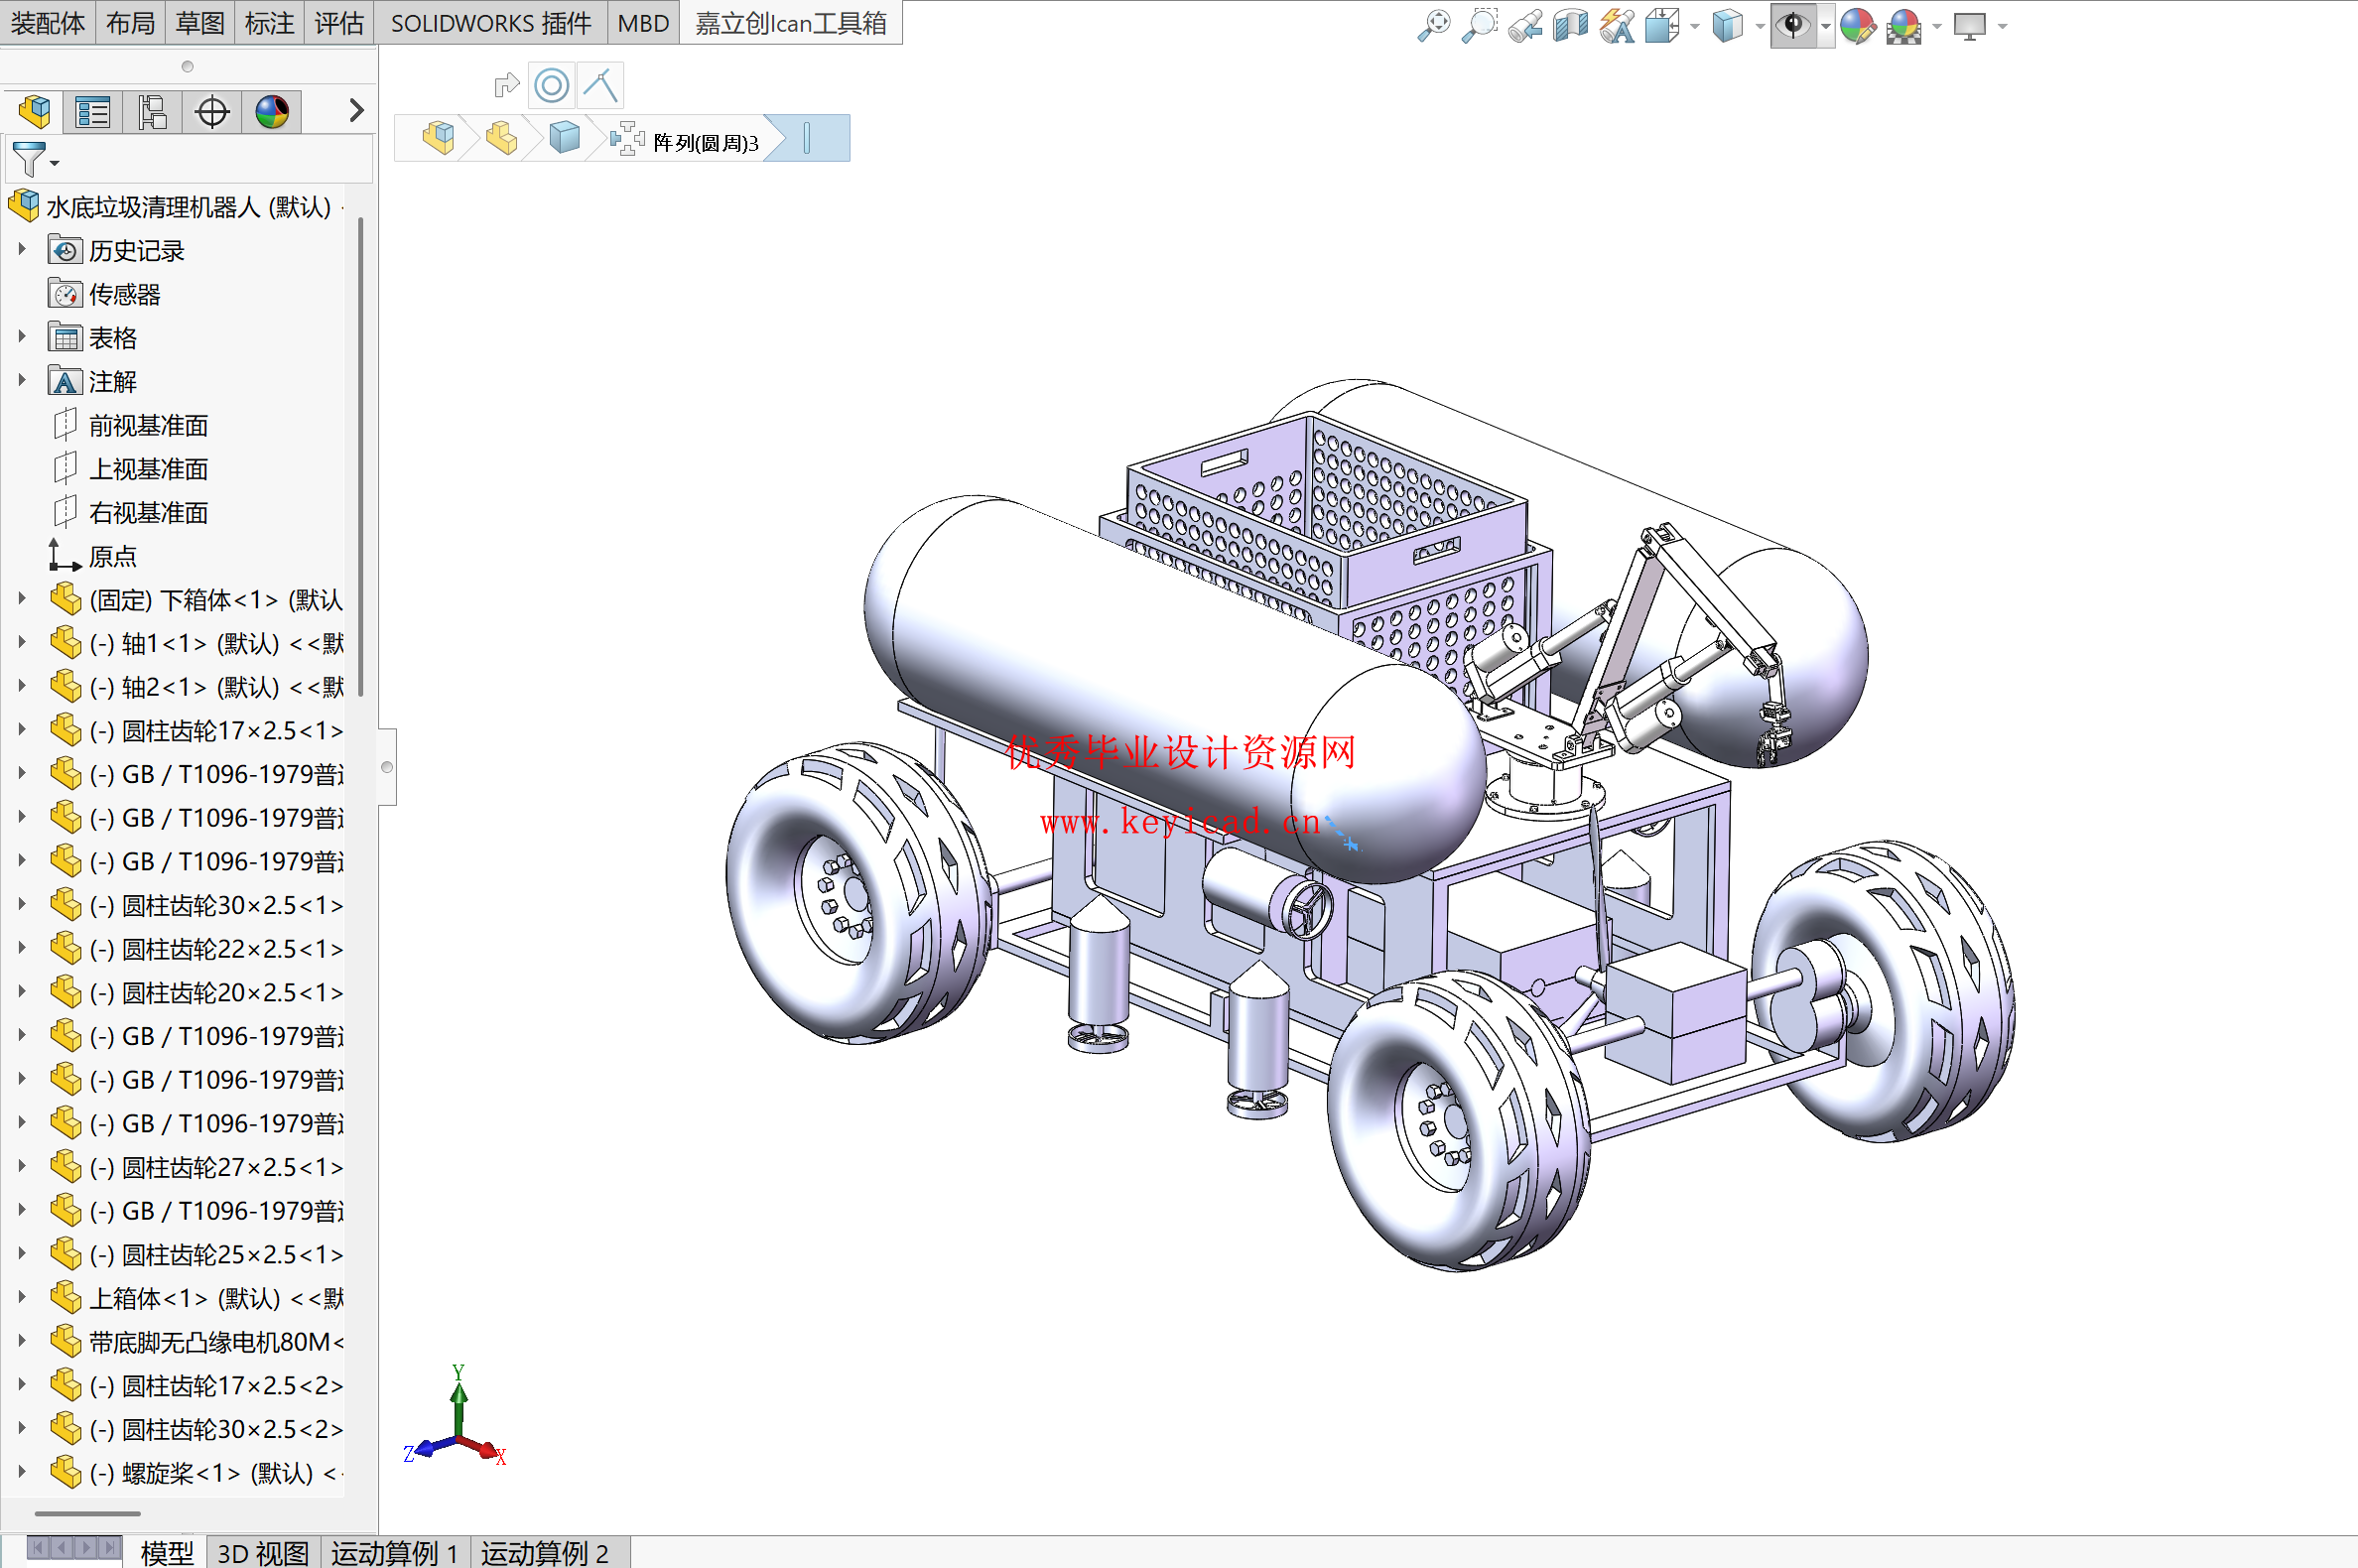This screenshot has height=1568, width=2358.
Task: Click the breadcrumb part cube icon
Action: pos(565,138)
